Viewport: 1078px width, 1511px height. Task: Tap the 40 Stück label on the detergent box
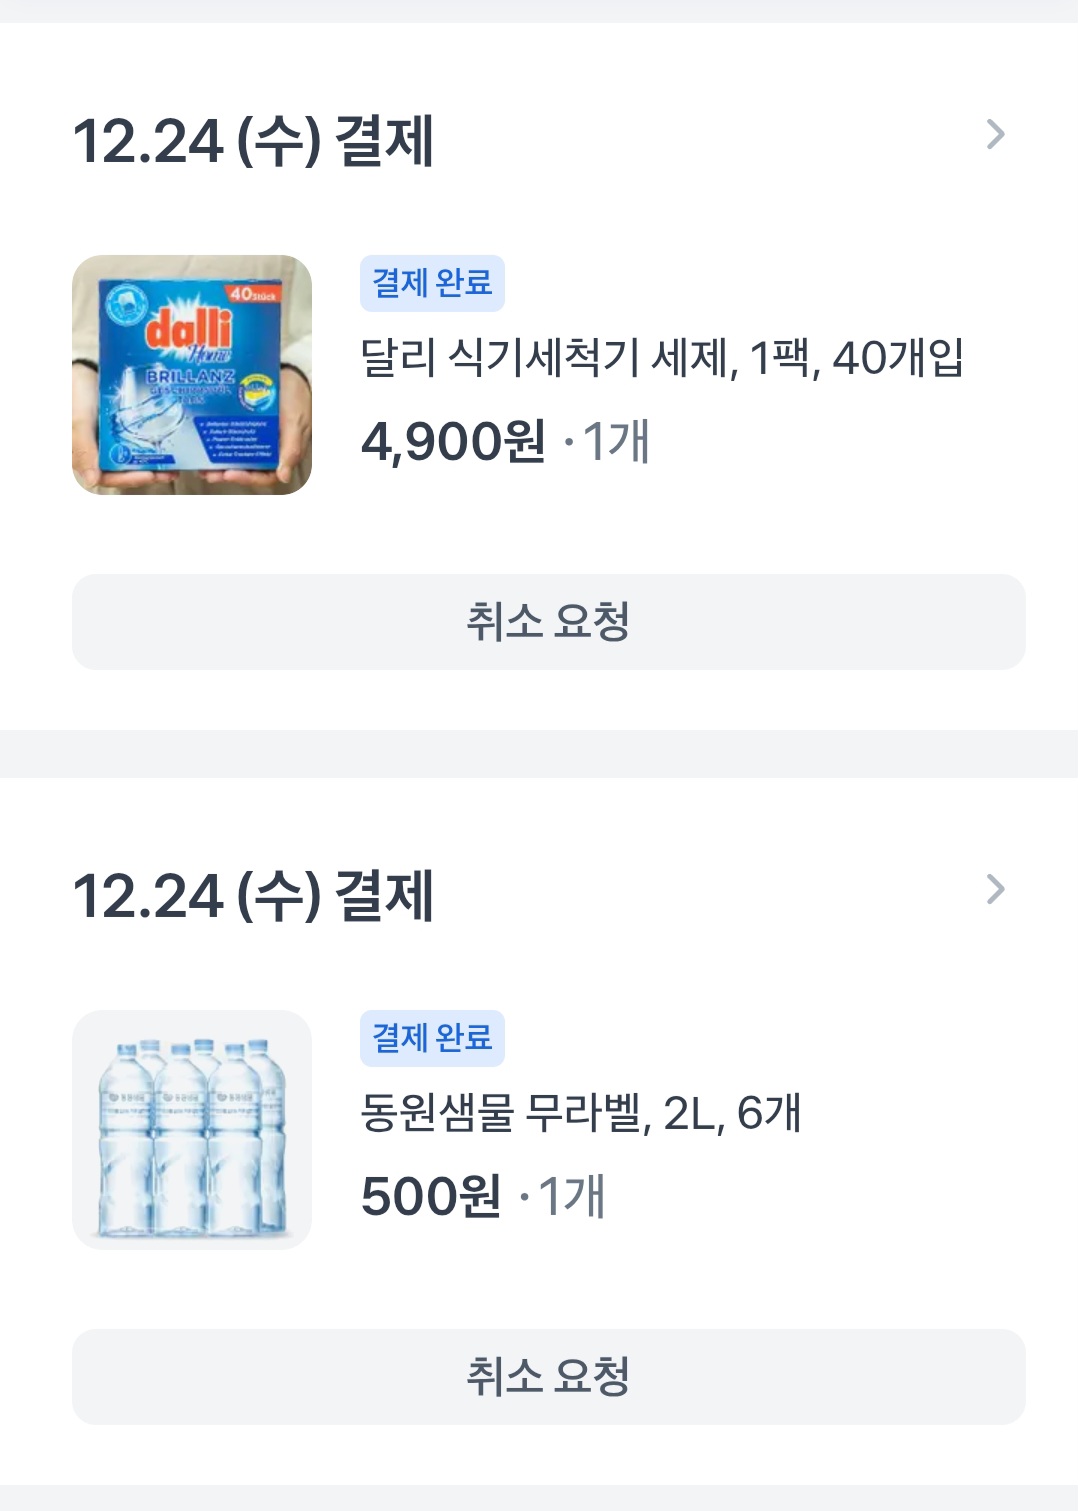pos(252,294)
